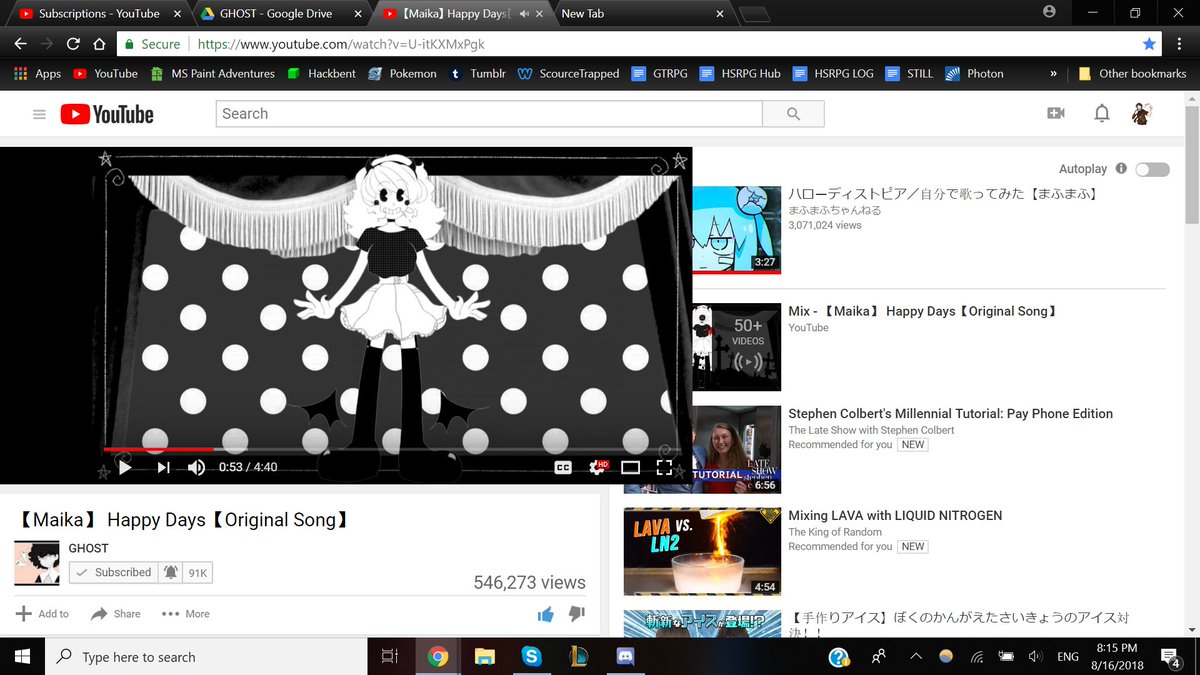This screenshot has height=675, width=1200.
Task: Open the Chrome menu (three dots)
Action: (x=1179, y=44)
